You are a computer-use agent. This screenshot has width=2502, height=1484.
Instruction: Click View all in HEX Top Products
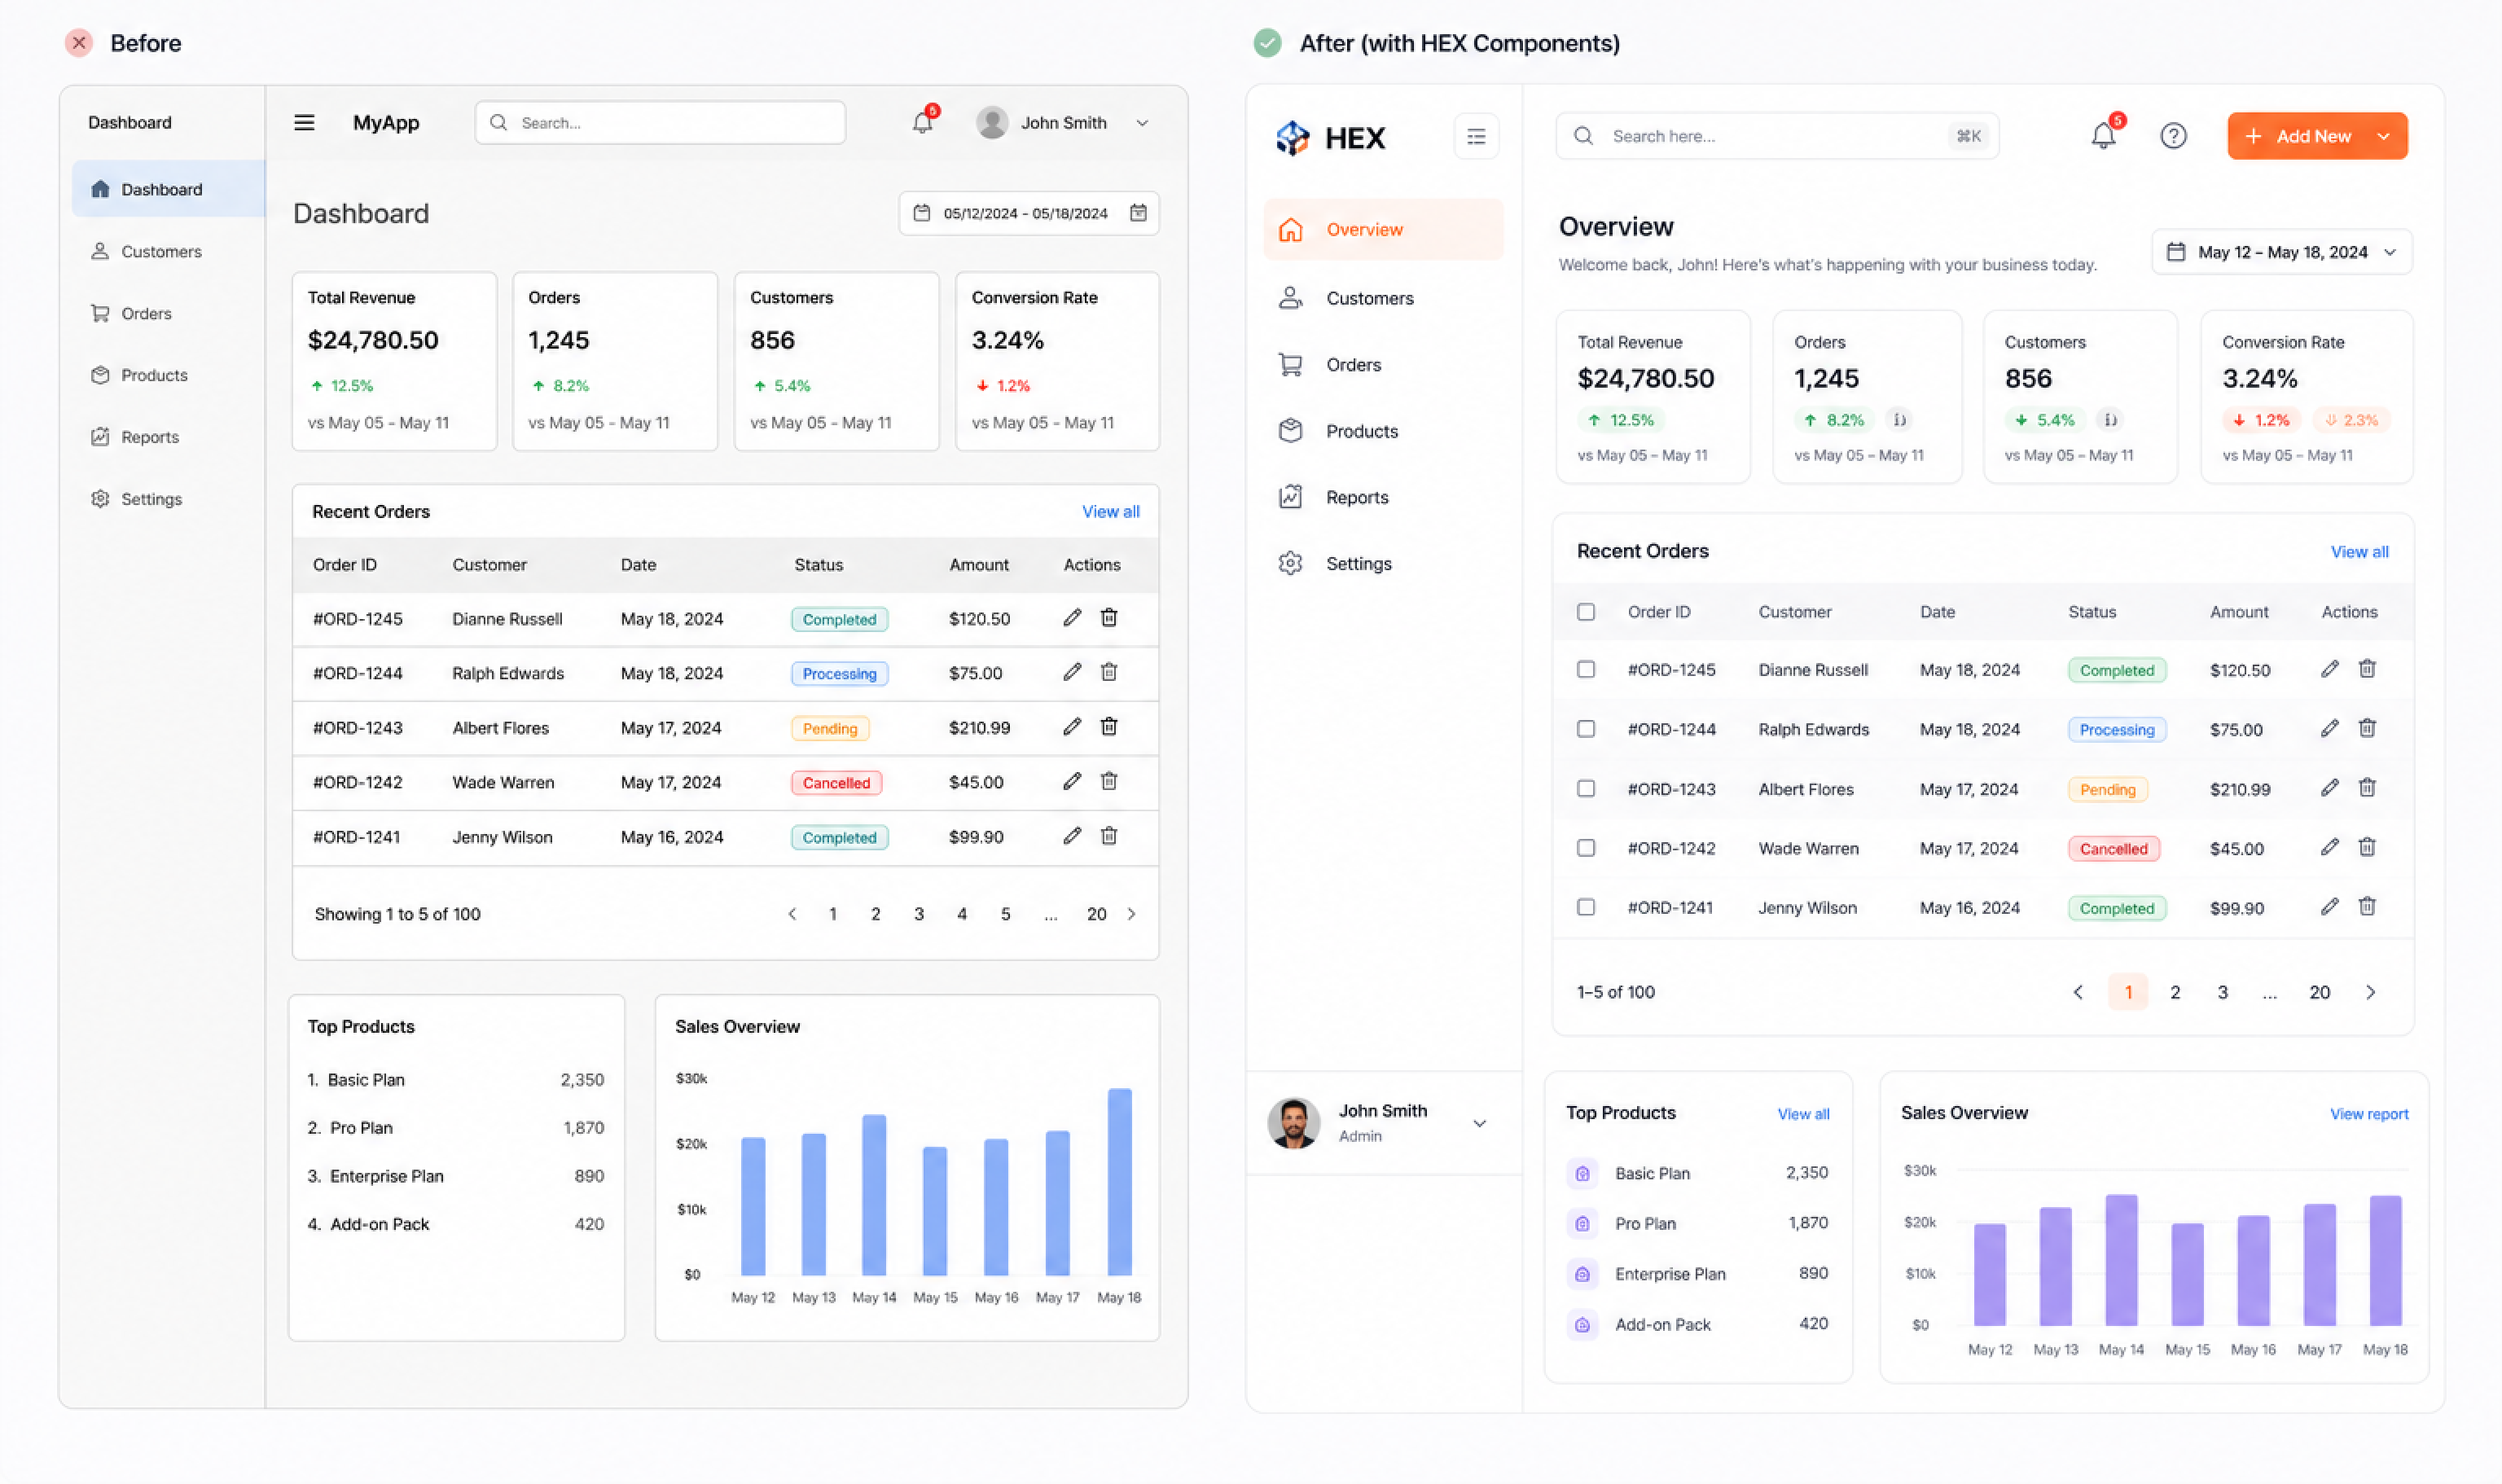(x=1803, y=1114)
